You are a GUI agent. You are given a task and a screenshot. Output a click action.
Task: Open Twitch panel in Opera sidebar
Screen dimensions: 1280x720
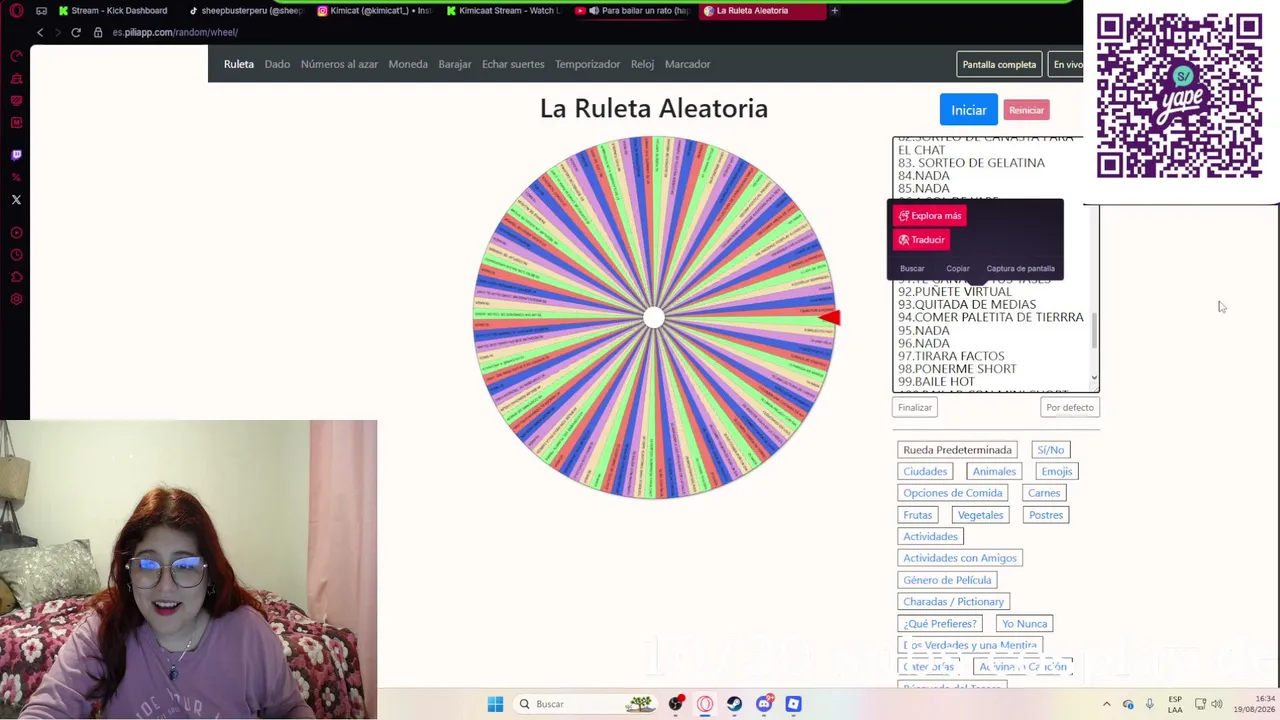(x=16, y=155)
